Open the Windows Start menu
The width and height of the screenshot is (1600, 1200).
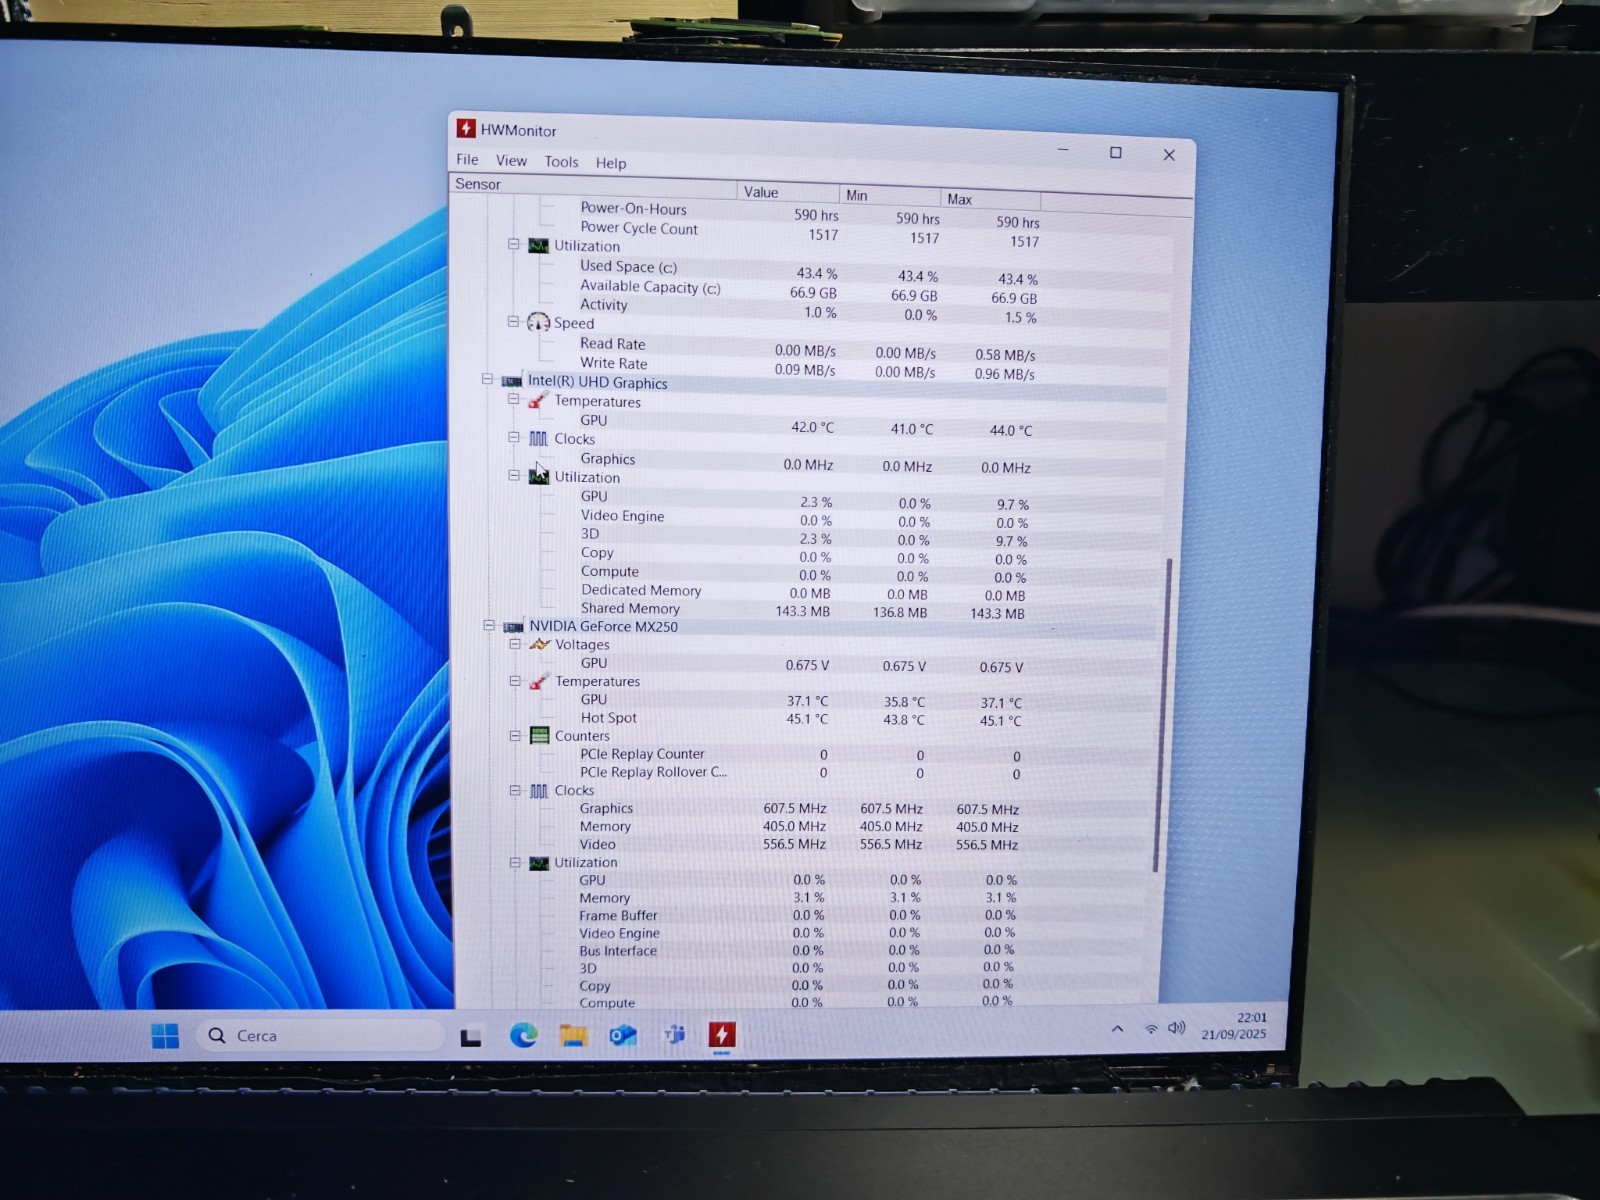(x=165, y=1035)
